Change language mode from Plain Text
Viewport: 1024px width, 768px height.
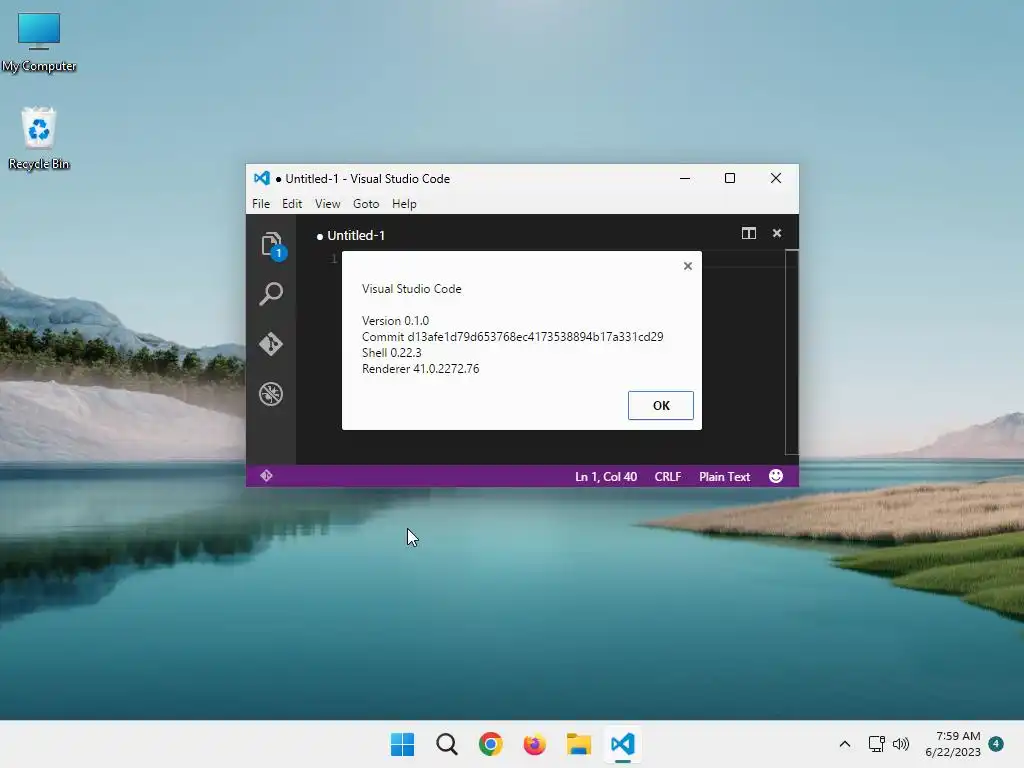[x=724, y=477]
